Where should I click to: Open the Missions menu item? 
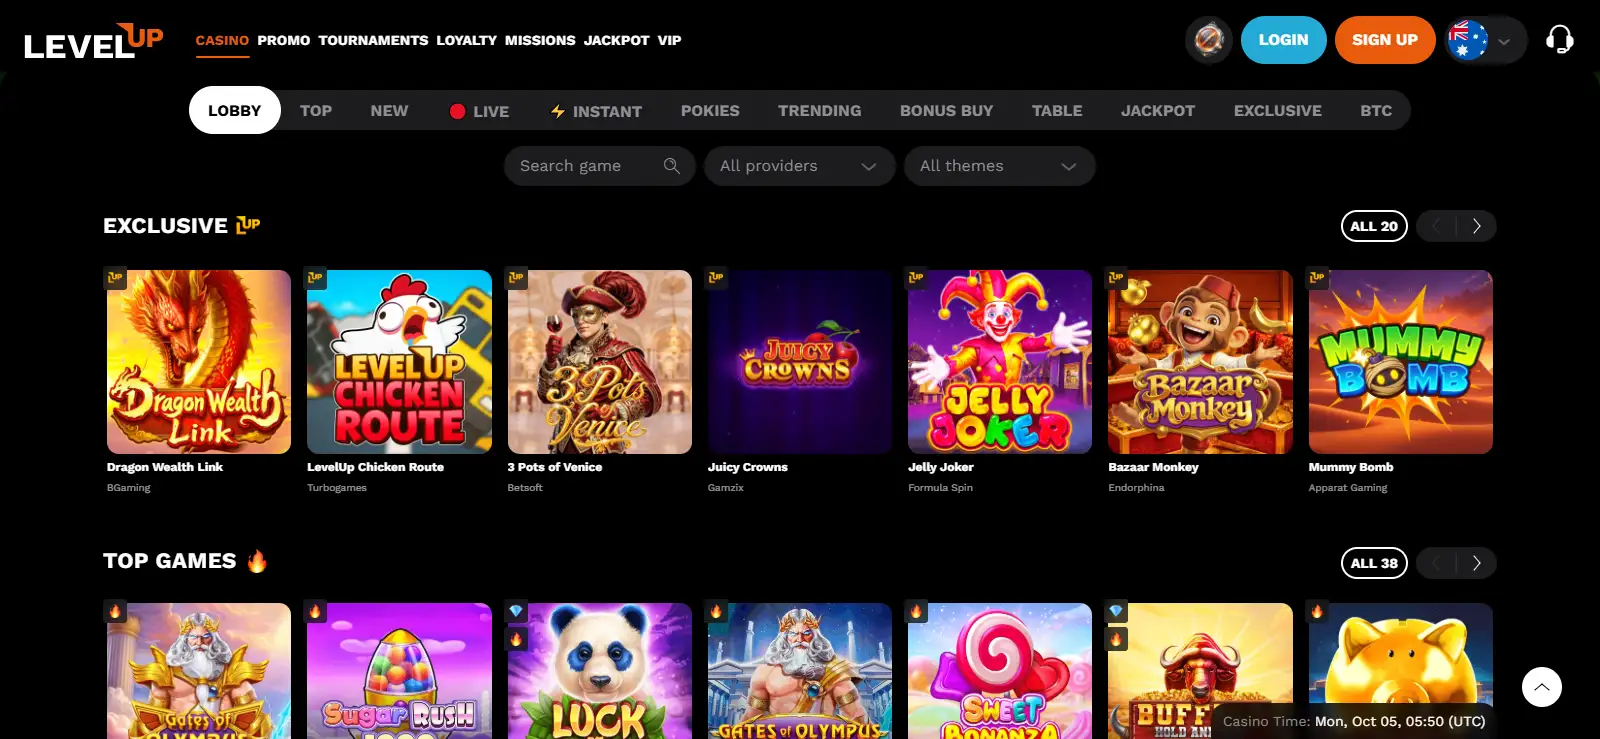(x=540, y=41)
